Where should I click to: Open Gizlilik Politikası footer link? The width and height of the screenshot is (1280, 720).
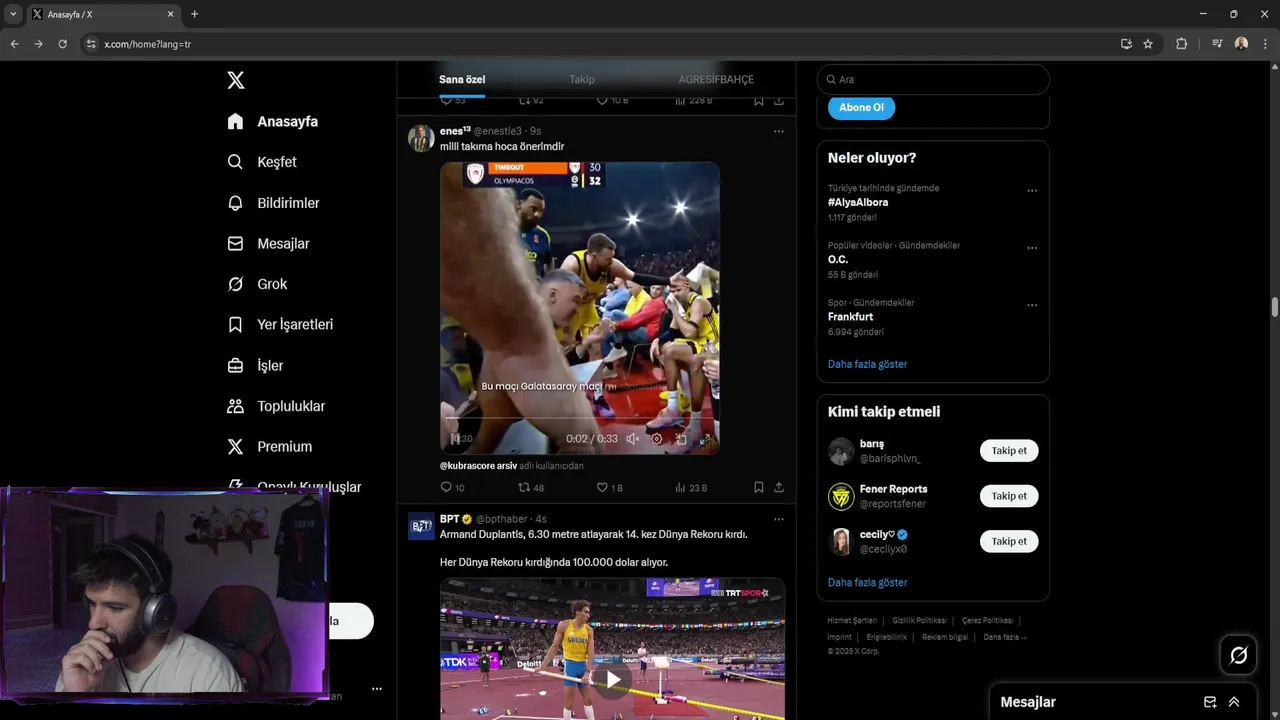(919, 620)
